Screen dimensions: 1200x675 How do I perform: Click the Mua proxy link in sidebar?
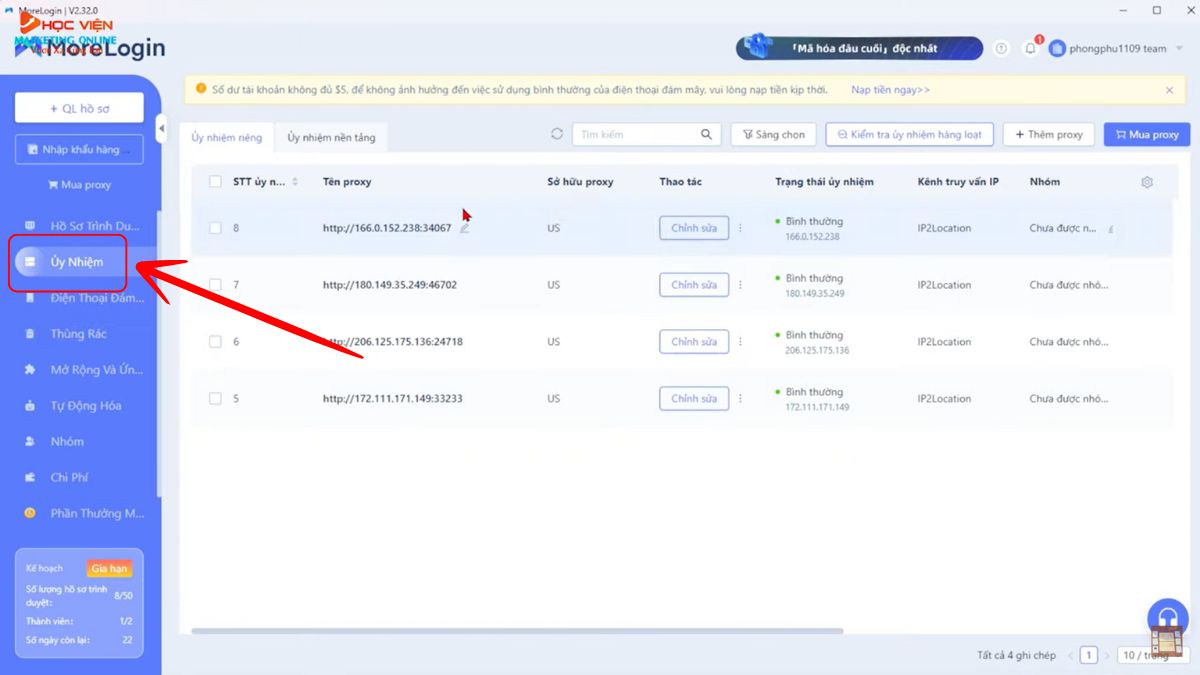pyautogui.click(x=79, y=185)
